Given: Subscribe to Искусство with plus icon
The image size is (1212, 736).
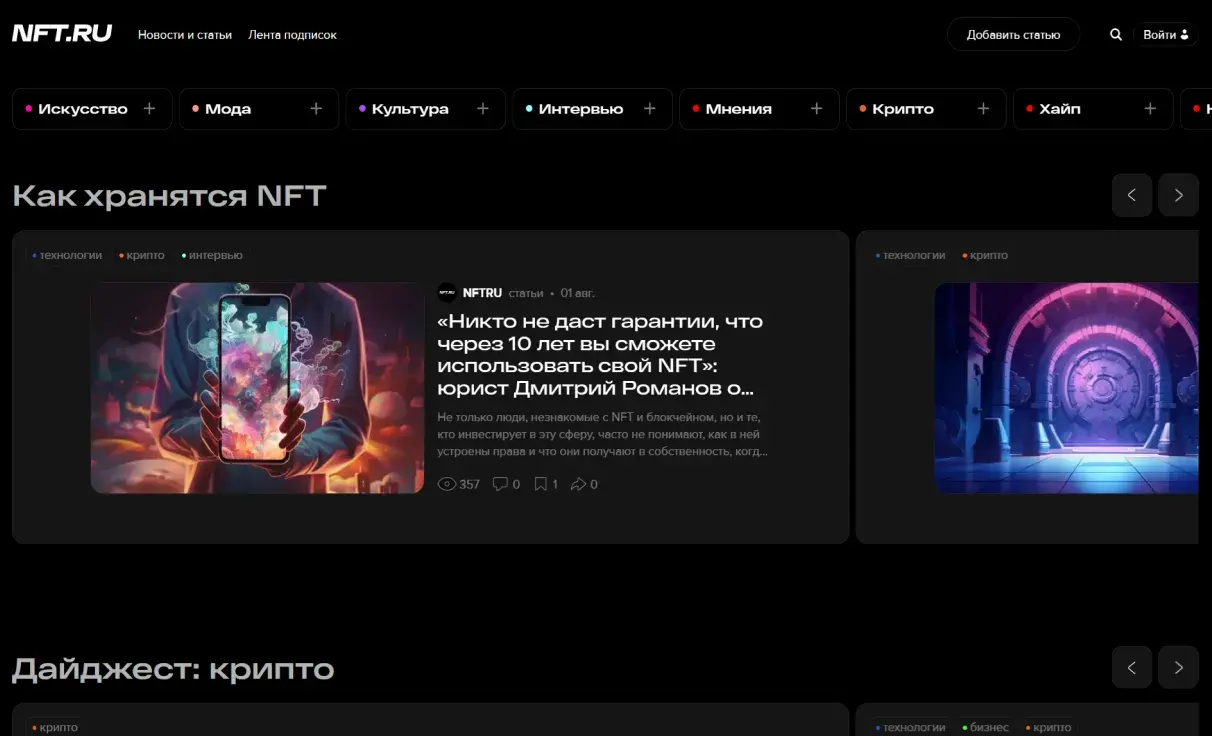Looking at the screenshot, I should click(149, 109).
